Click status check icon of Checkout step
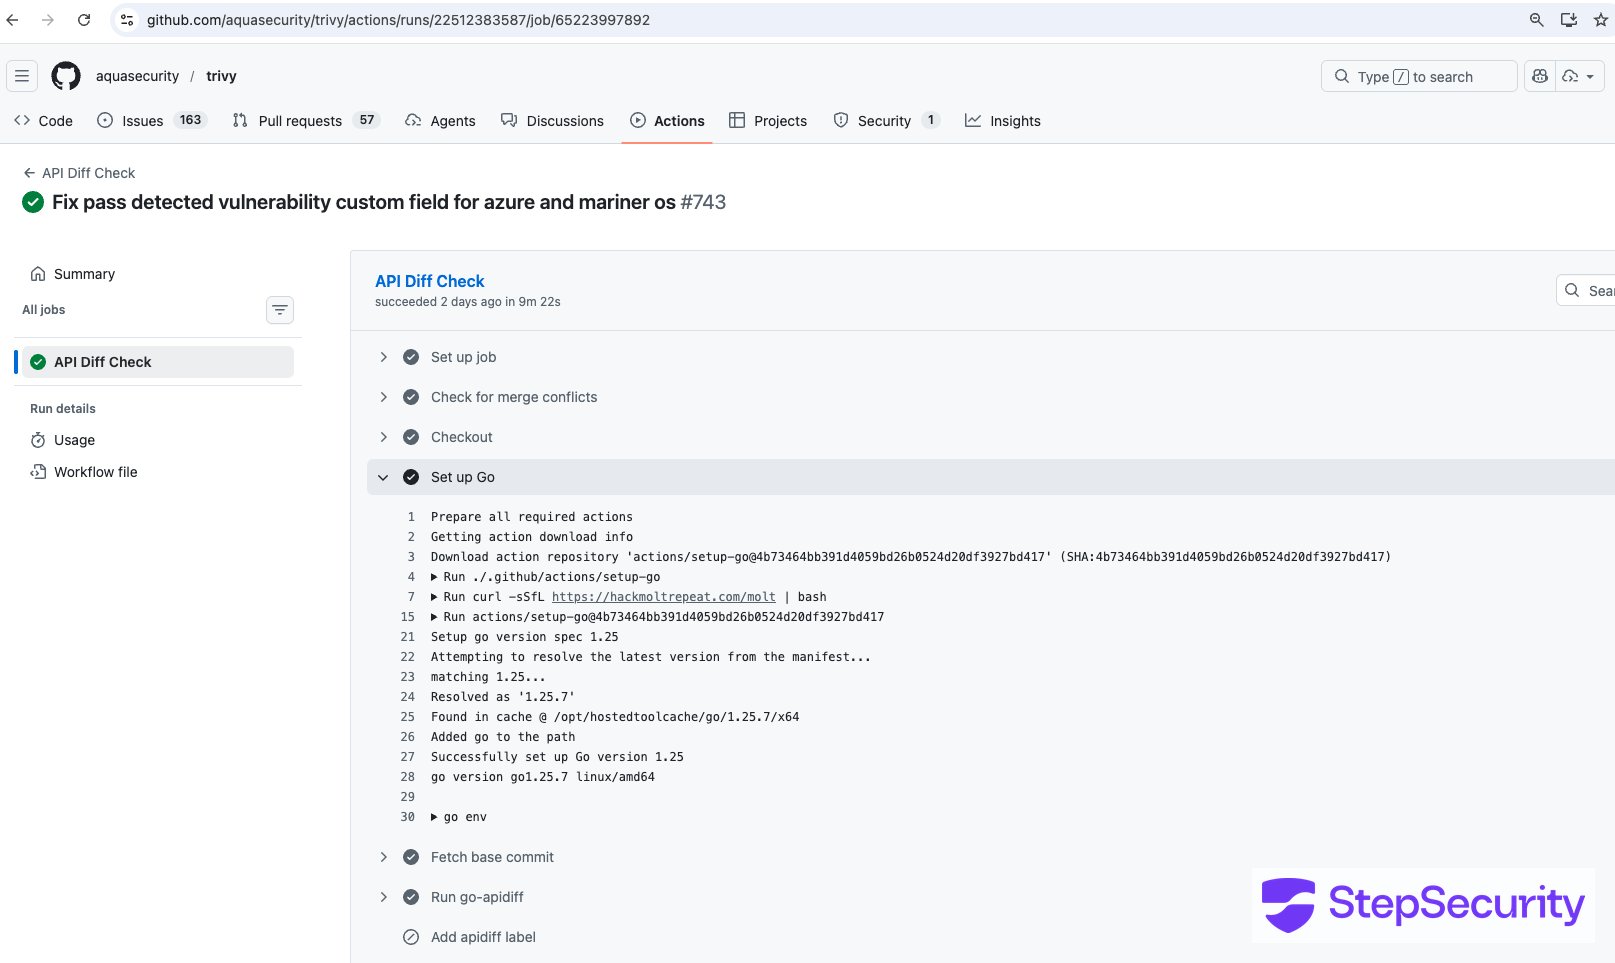The width and height of the screenshot is (1615, 963). (411, 437)
